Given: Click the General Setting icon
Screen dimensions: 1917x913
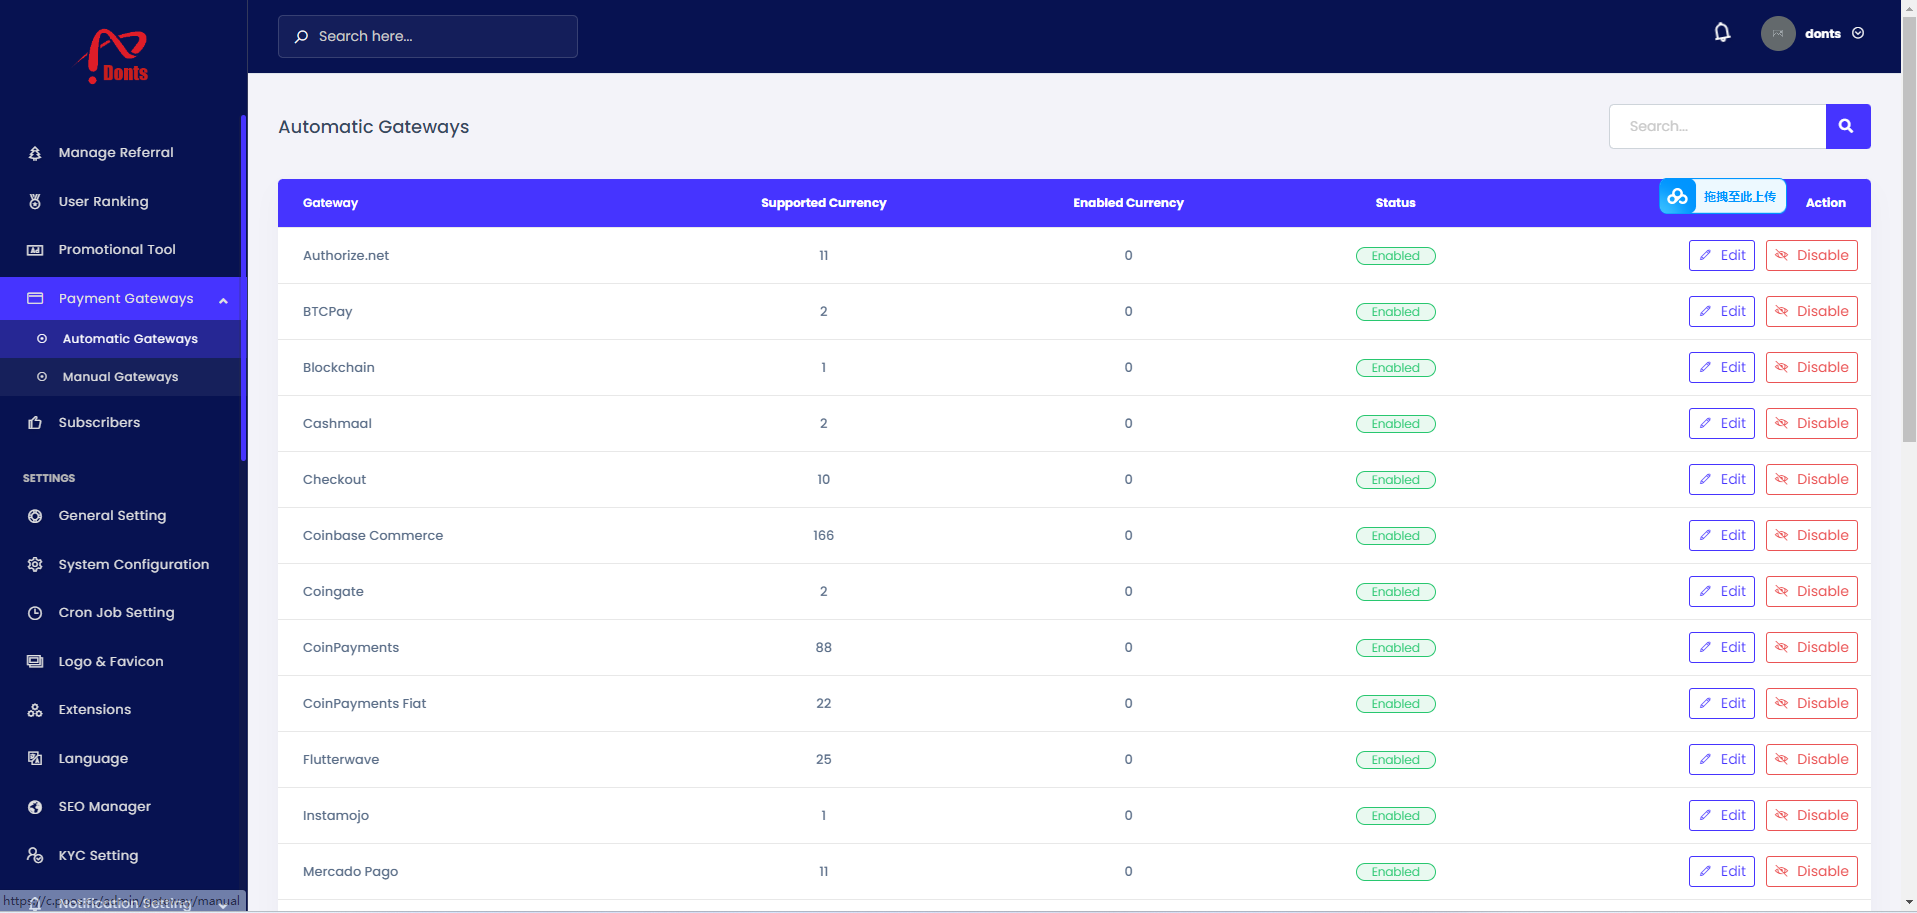Looking at the screenshot, I should [35, 516].
